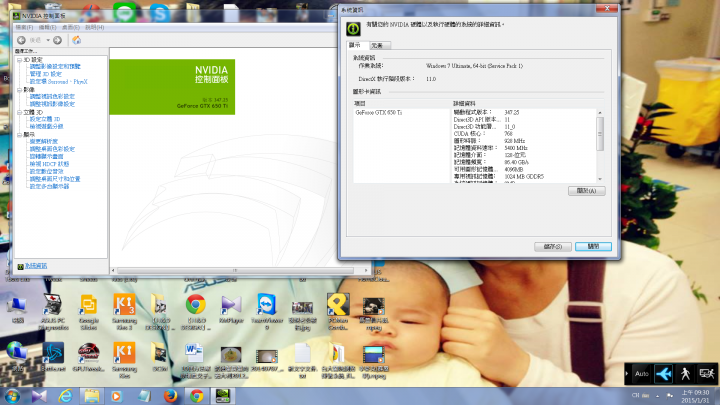This screenshot has width=720, height=405.
Task: Collapse the 顯示 tree node
Action: tap(19, 135)
